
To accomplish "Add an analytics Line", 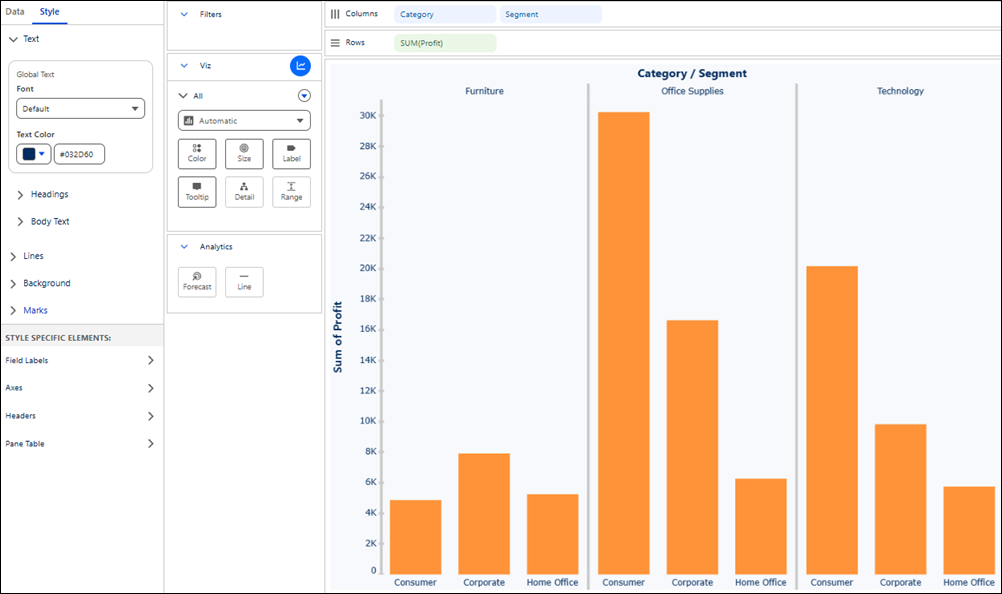I will 244,282.
